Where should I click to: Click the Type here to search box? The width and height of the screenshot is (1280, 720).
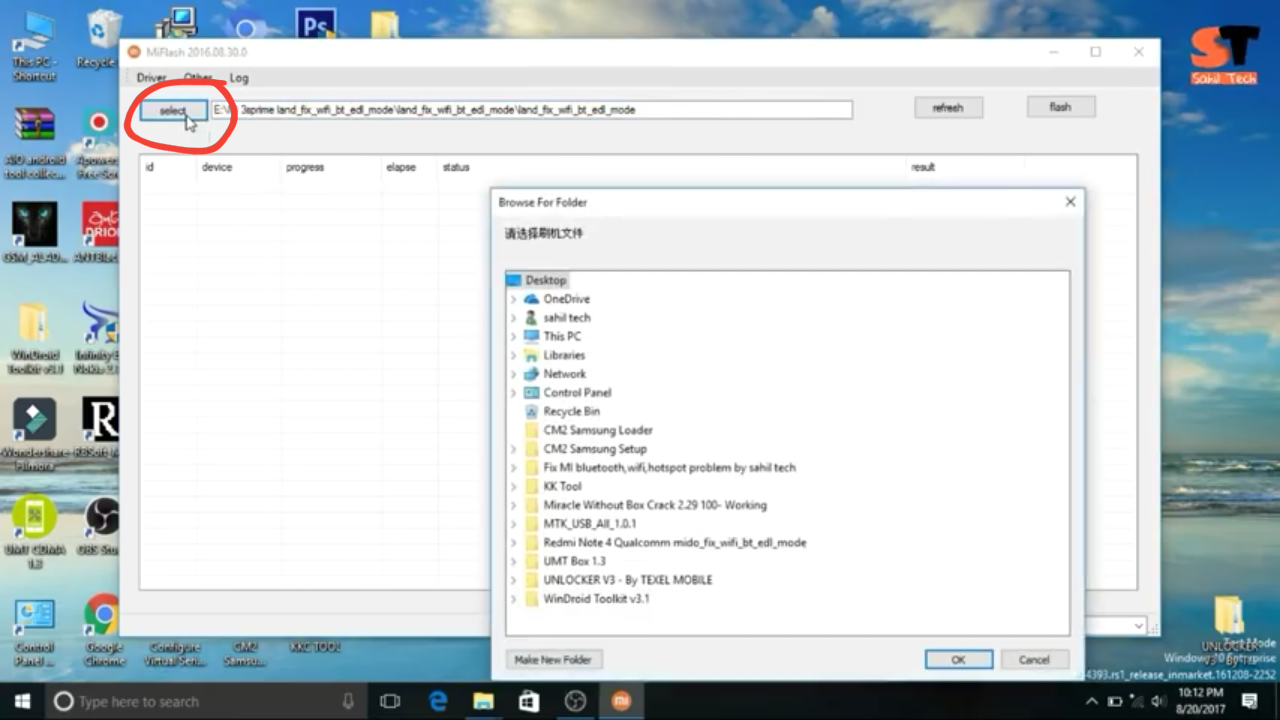(204, 702)
